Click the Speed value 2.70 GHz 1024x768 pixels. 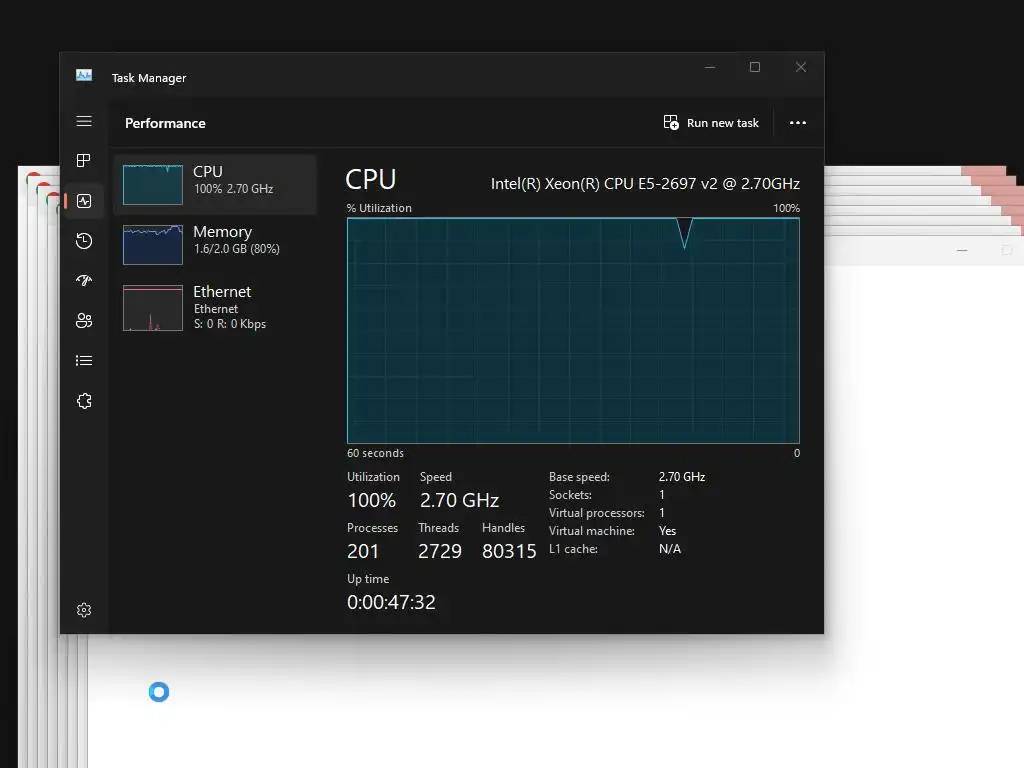[459, 500]
